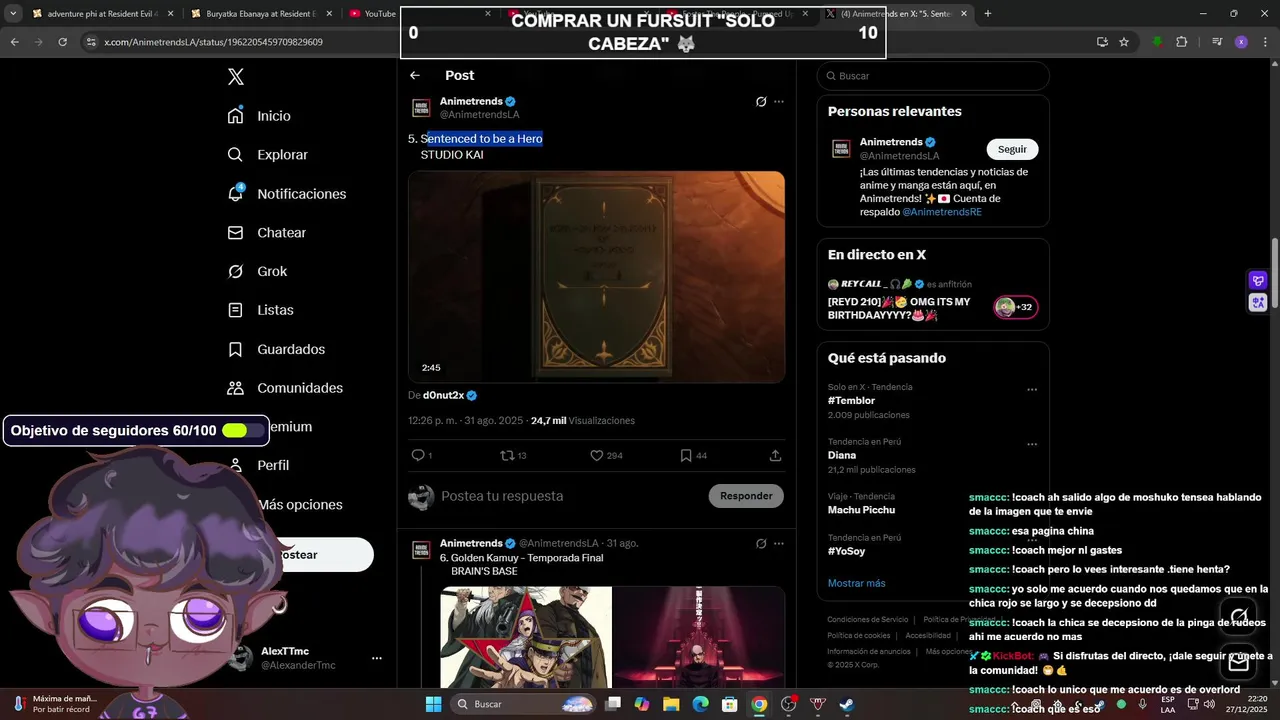Viewport: 1280px width, 720px height.
Task: Reload the page in Chrome
Action: point(63,42)
